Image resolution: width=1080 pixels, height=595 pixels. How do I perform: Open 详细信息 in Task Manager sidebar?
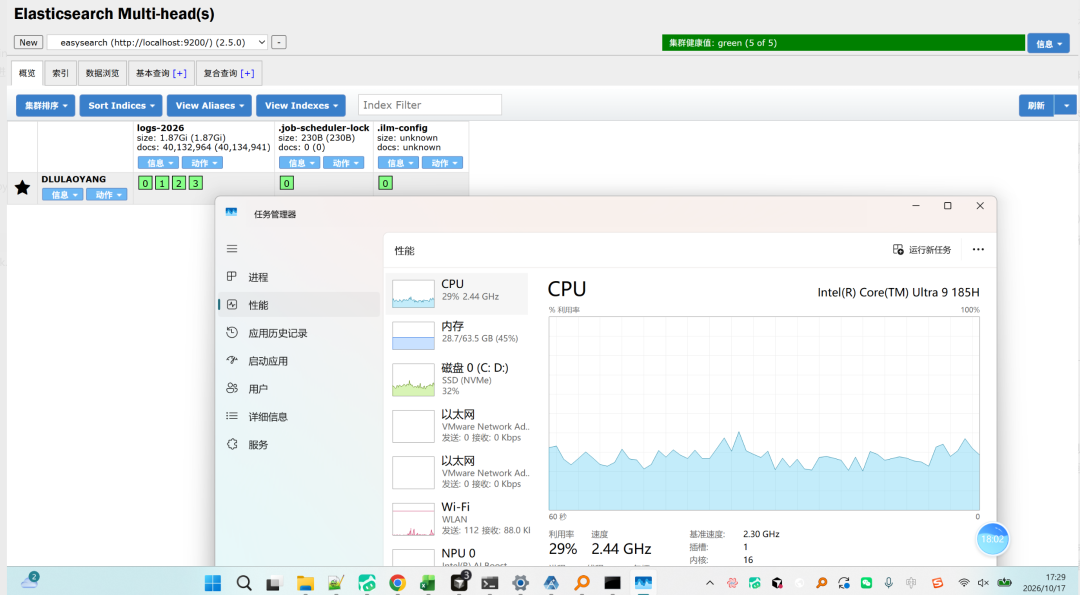tap(298, 417)
